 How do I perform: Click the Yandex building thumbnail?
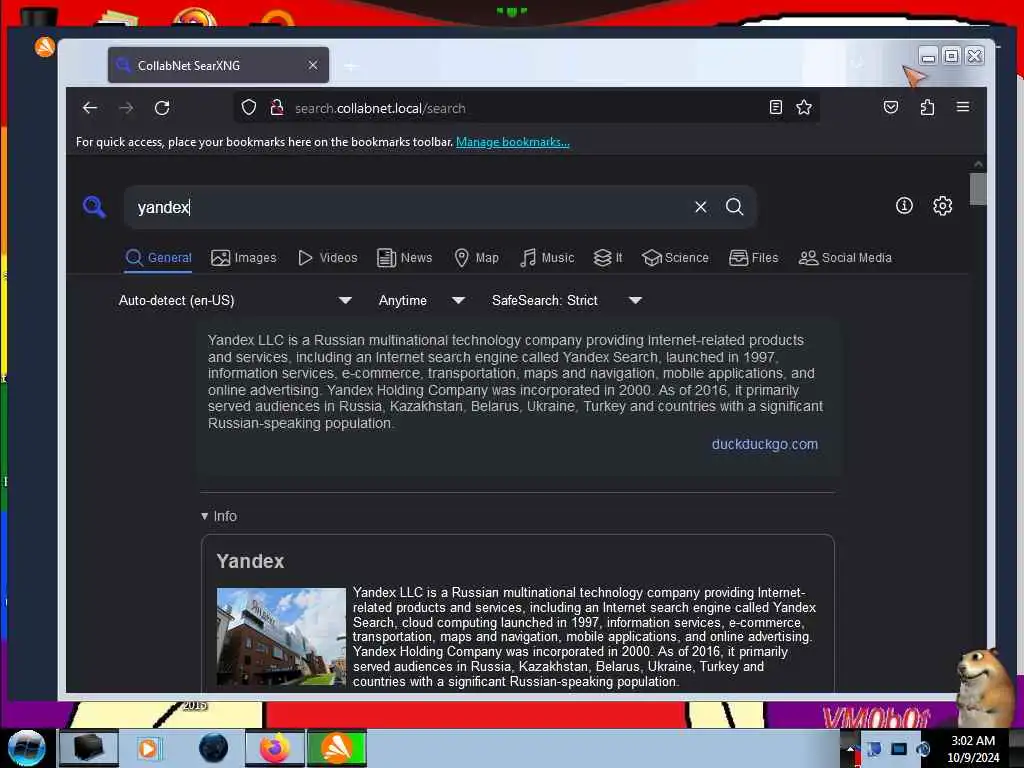281,637
